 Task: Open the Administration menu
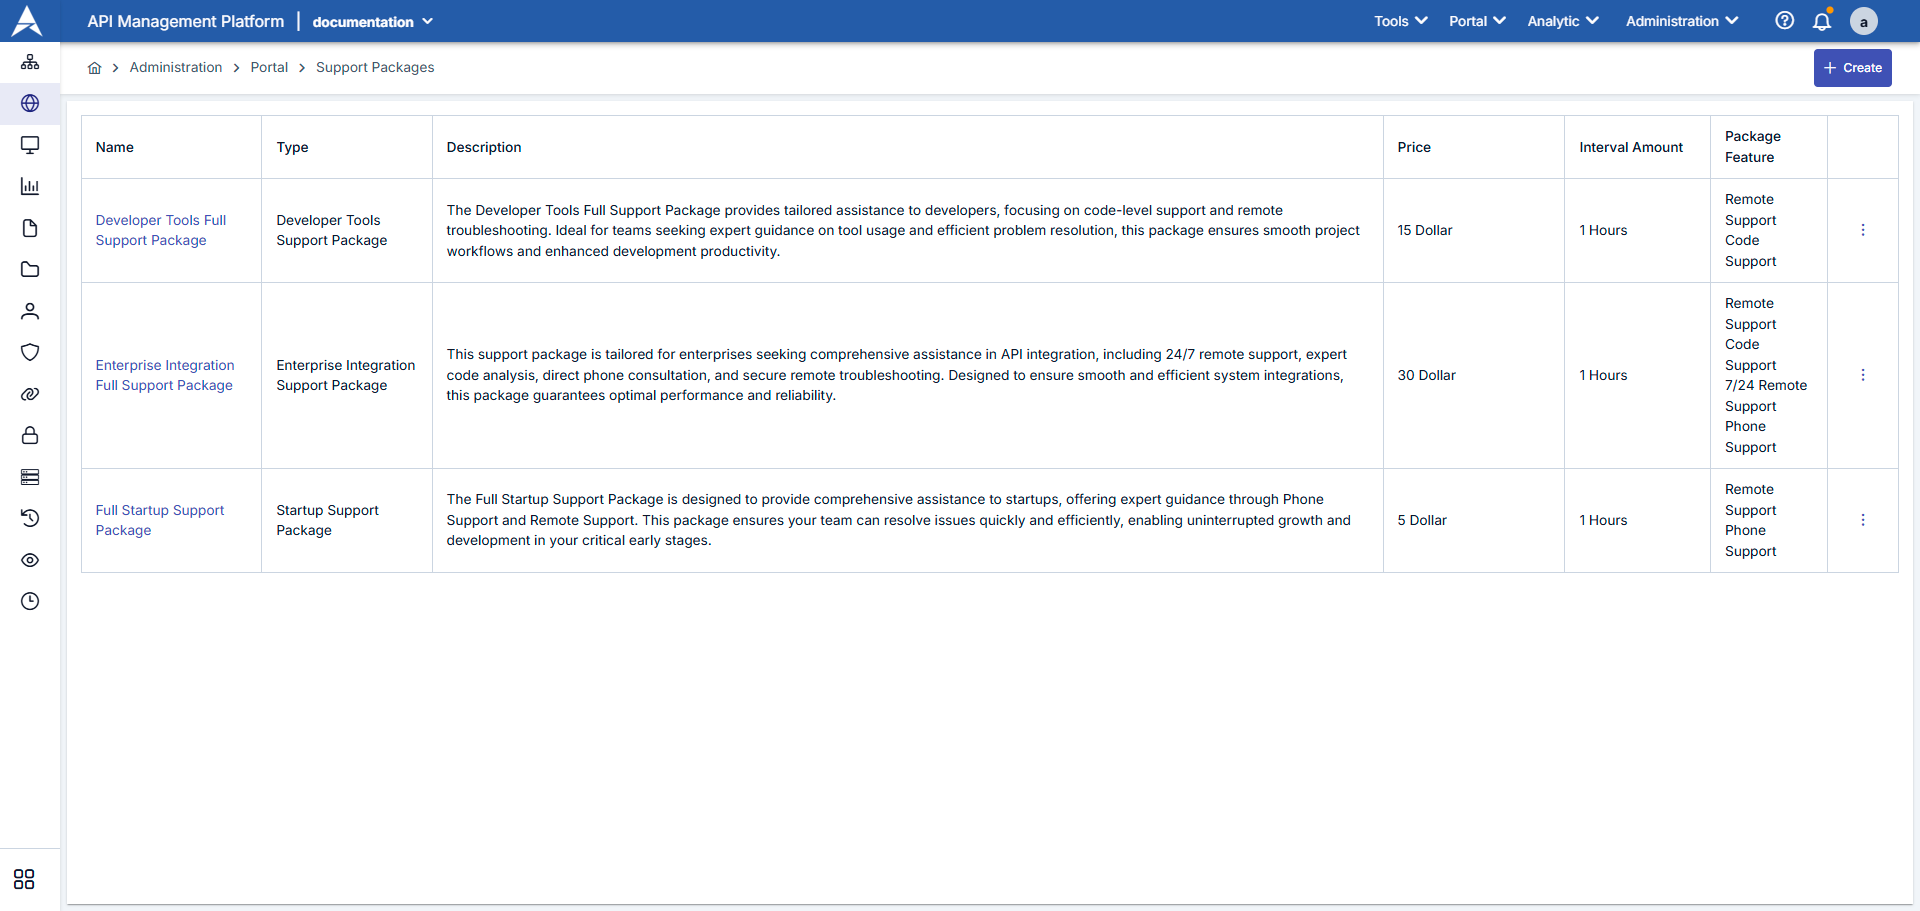pyautogui.click(x=1681, y=21)
